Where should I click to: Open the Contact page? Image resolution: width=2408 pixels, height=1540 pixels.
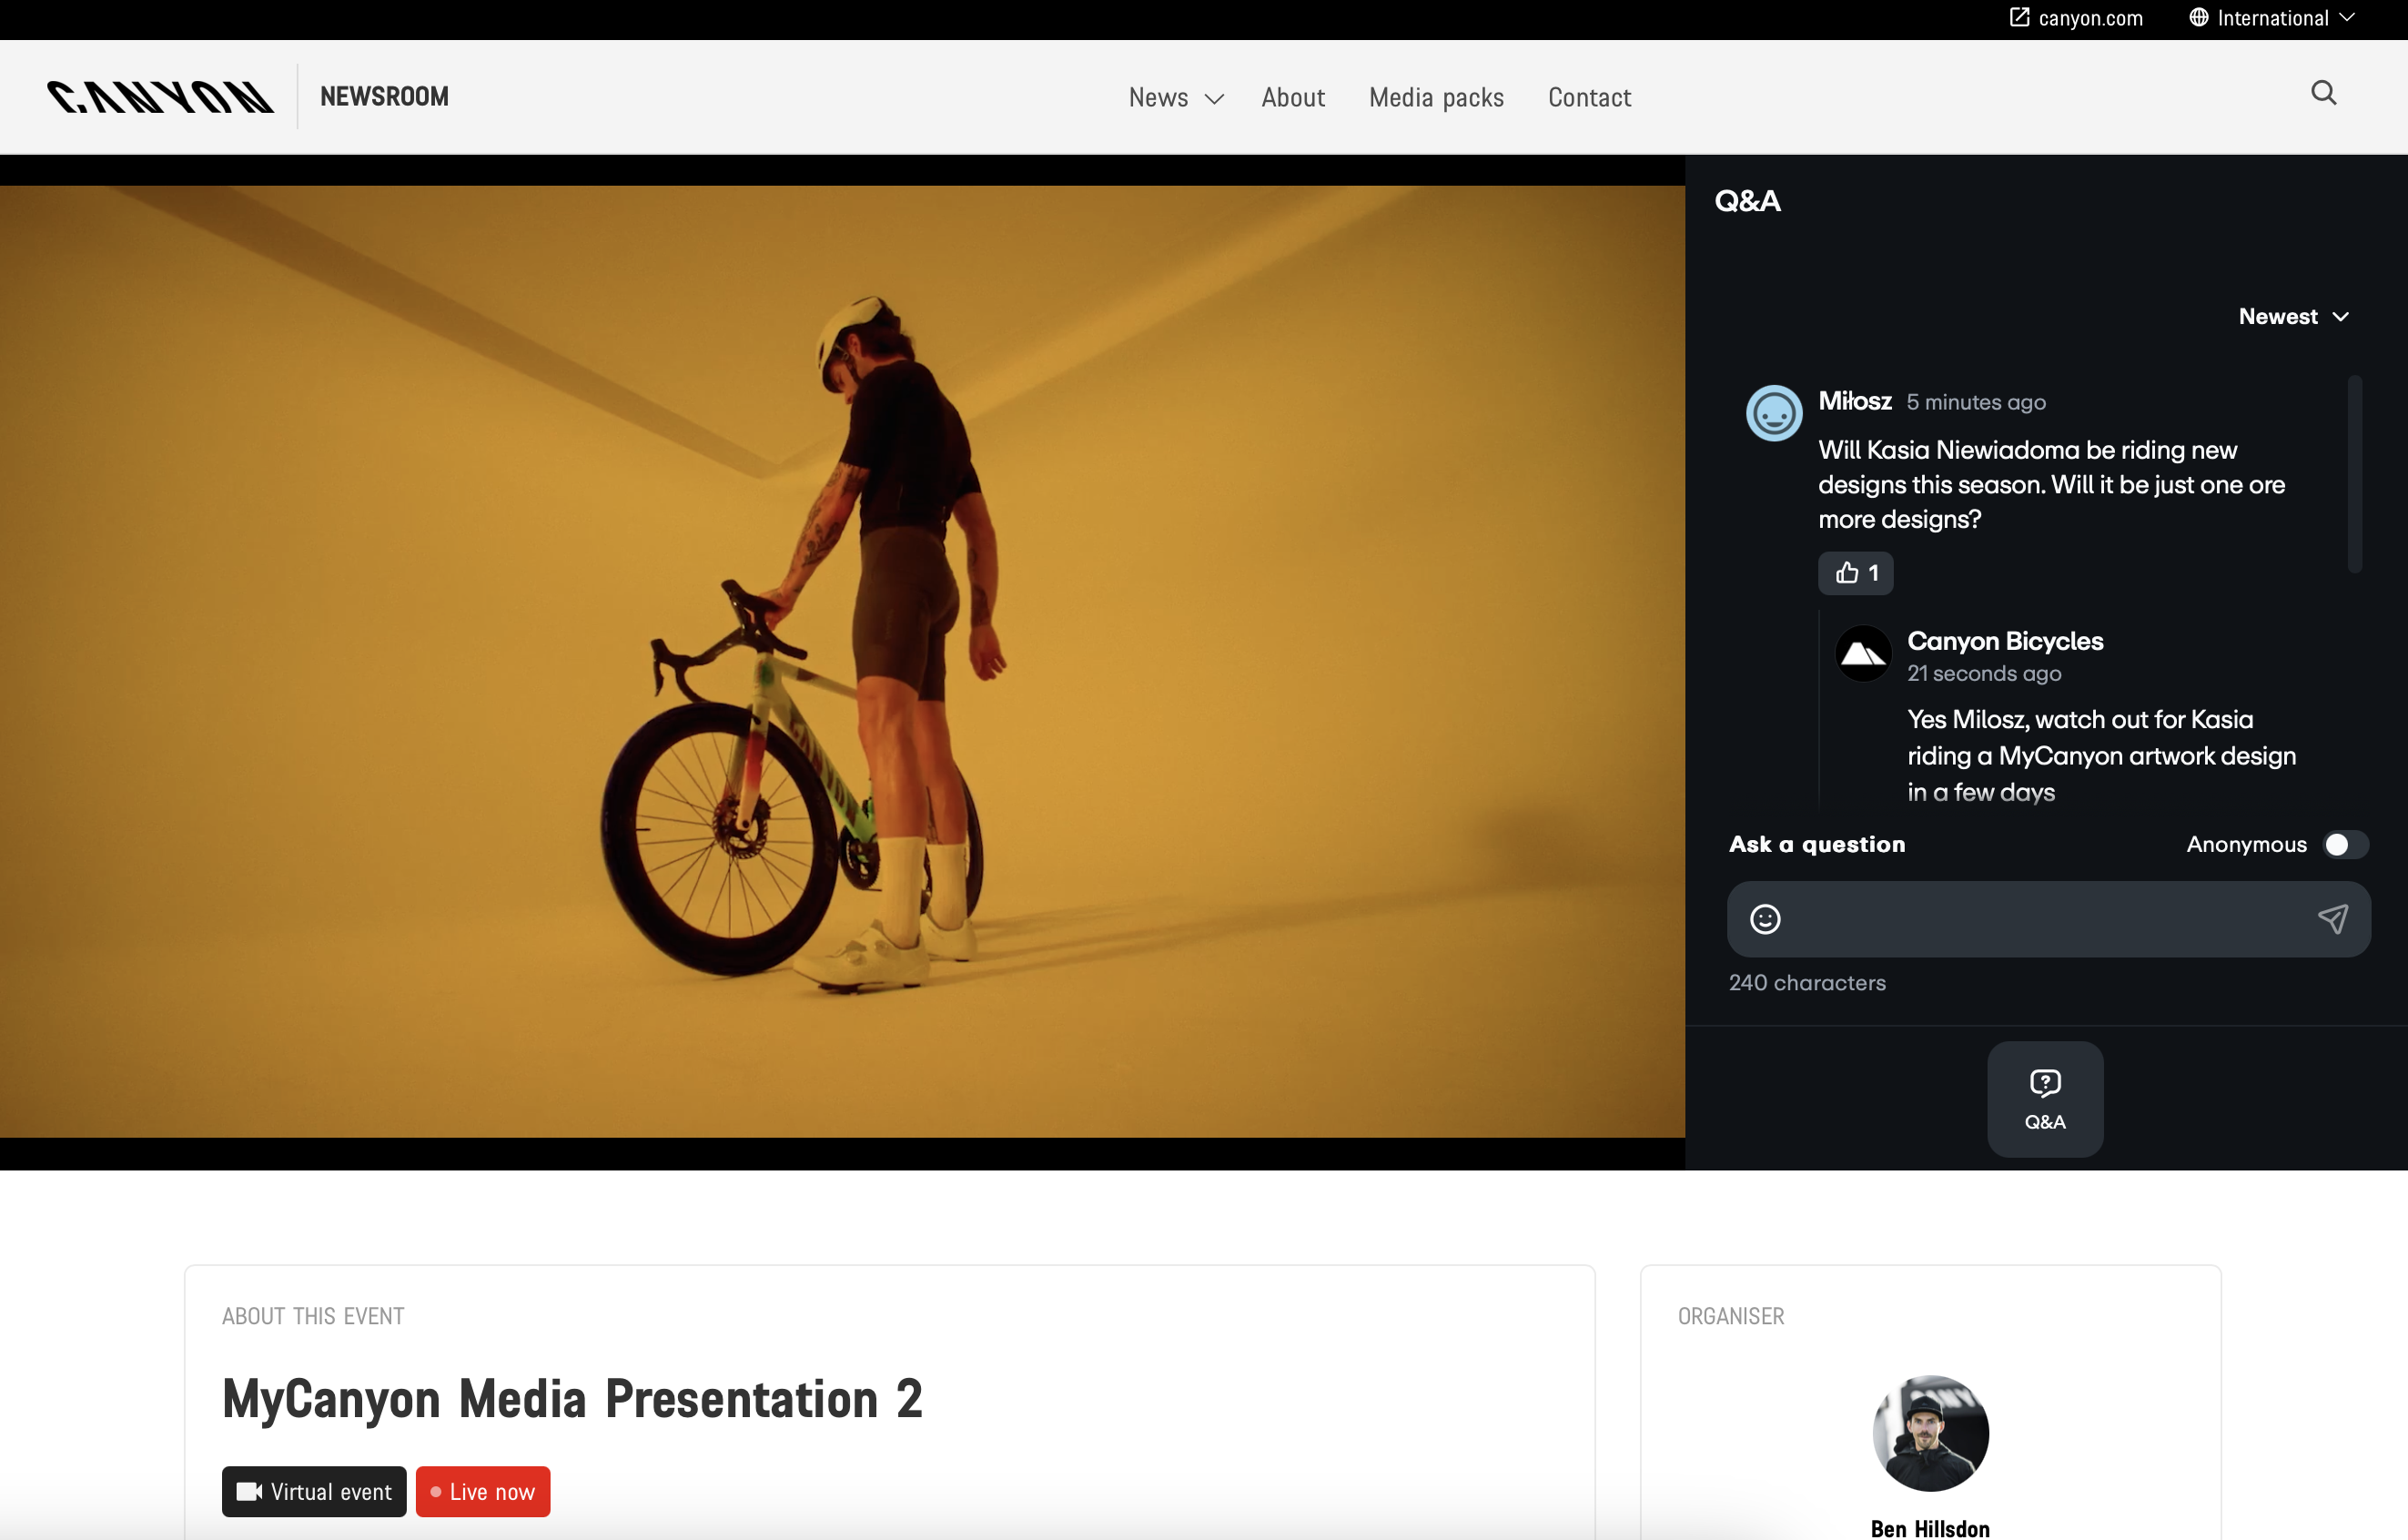click(x=1589, y=98)
